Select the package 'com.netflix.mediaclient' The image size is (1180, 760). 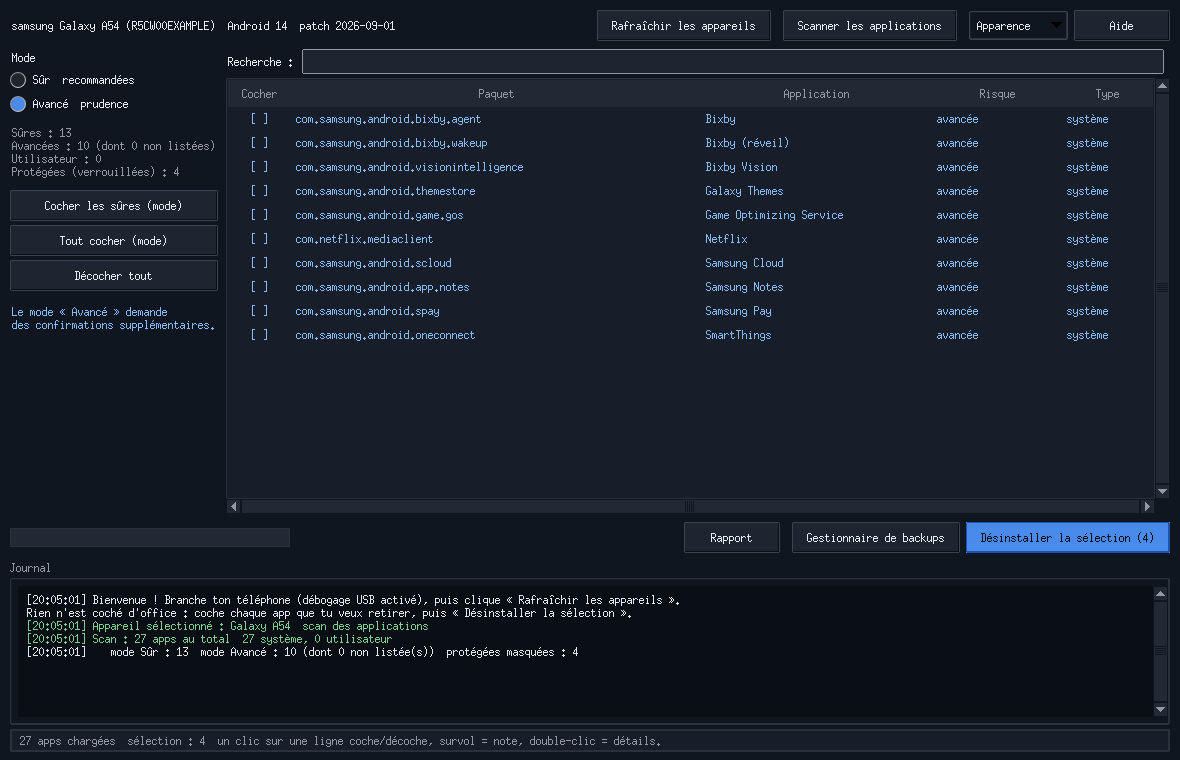pyautogui.click(x=364, y=239)
